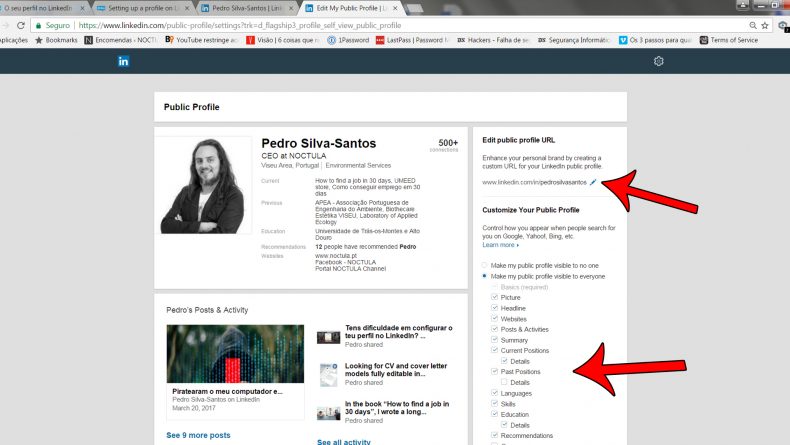790x445 pixels.
Task: Click the browser address bar URL
Action: tap(240, 25)
